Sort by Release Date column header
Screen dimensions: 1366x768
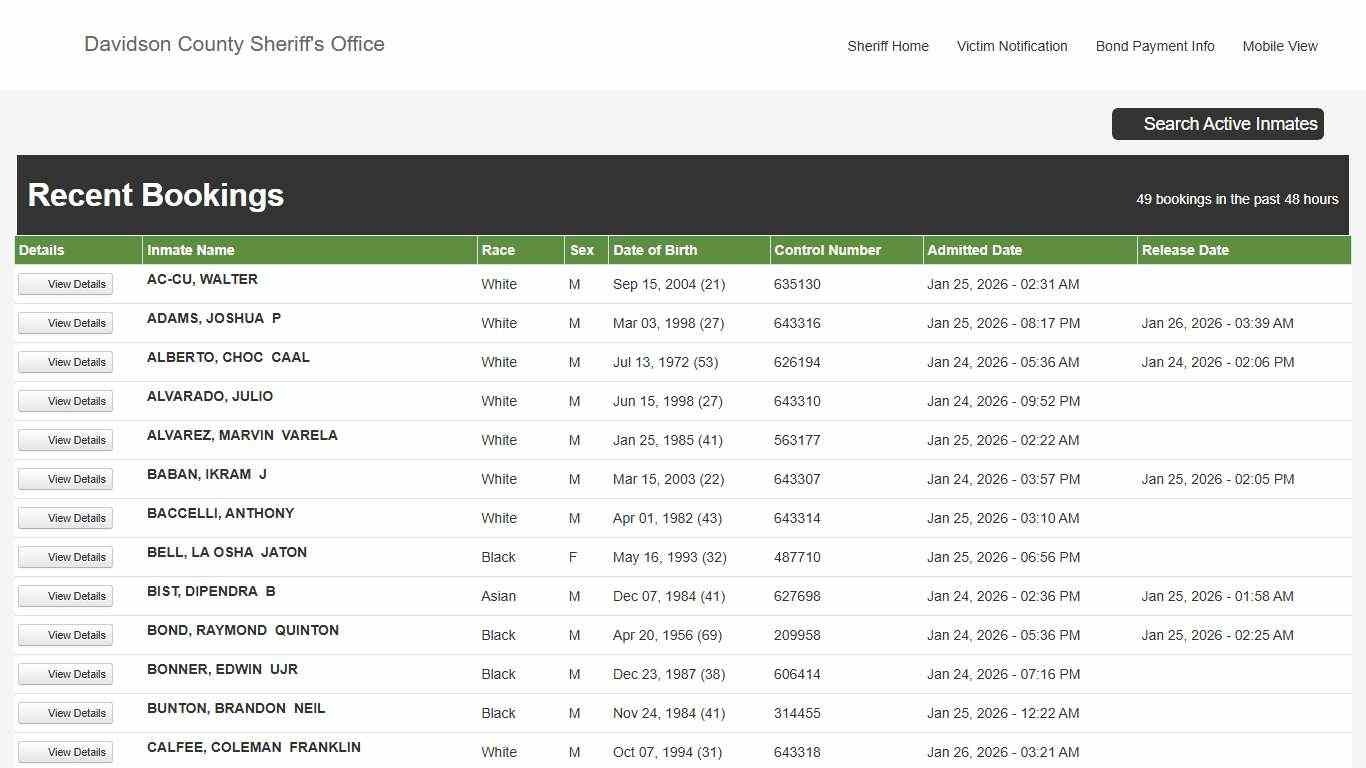pyautogui.click(x=1185, y=250)
